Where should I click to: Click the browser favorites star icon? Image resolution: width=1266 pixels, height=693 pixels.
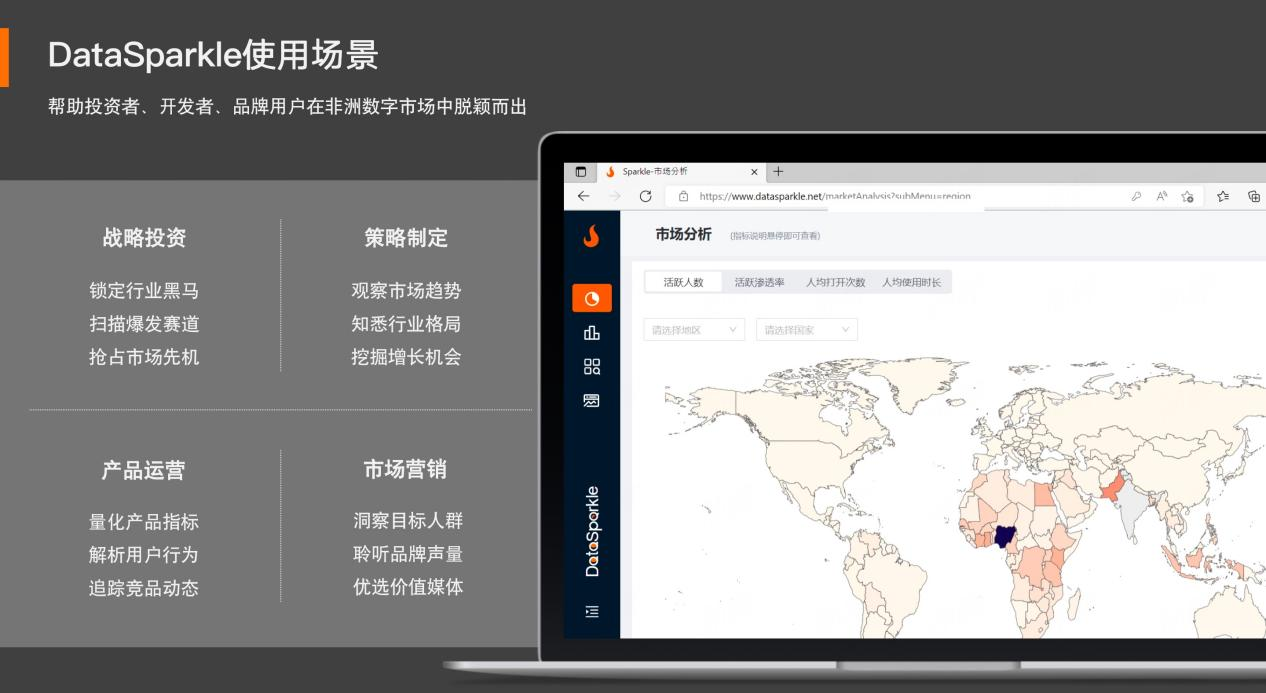point(1187,198)
